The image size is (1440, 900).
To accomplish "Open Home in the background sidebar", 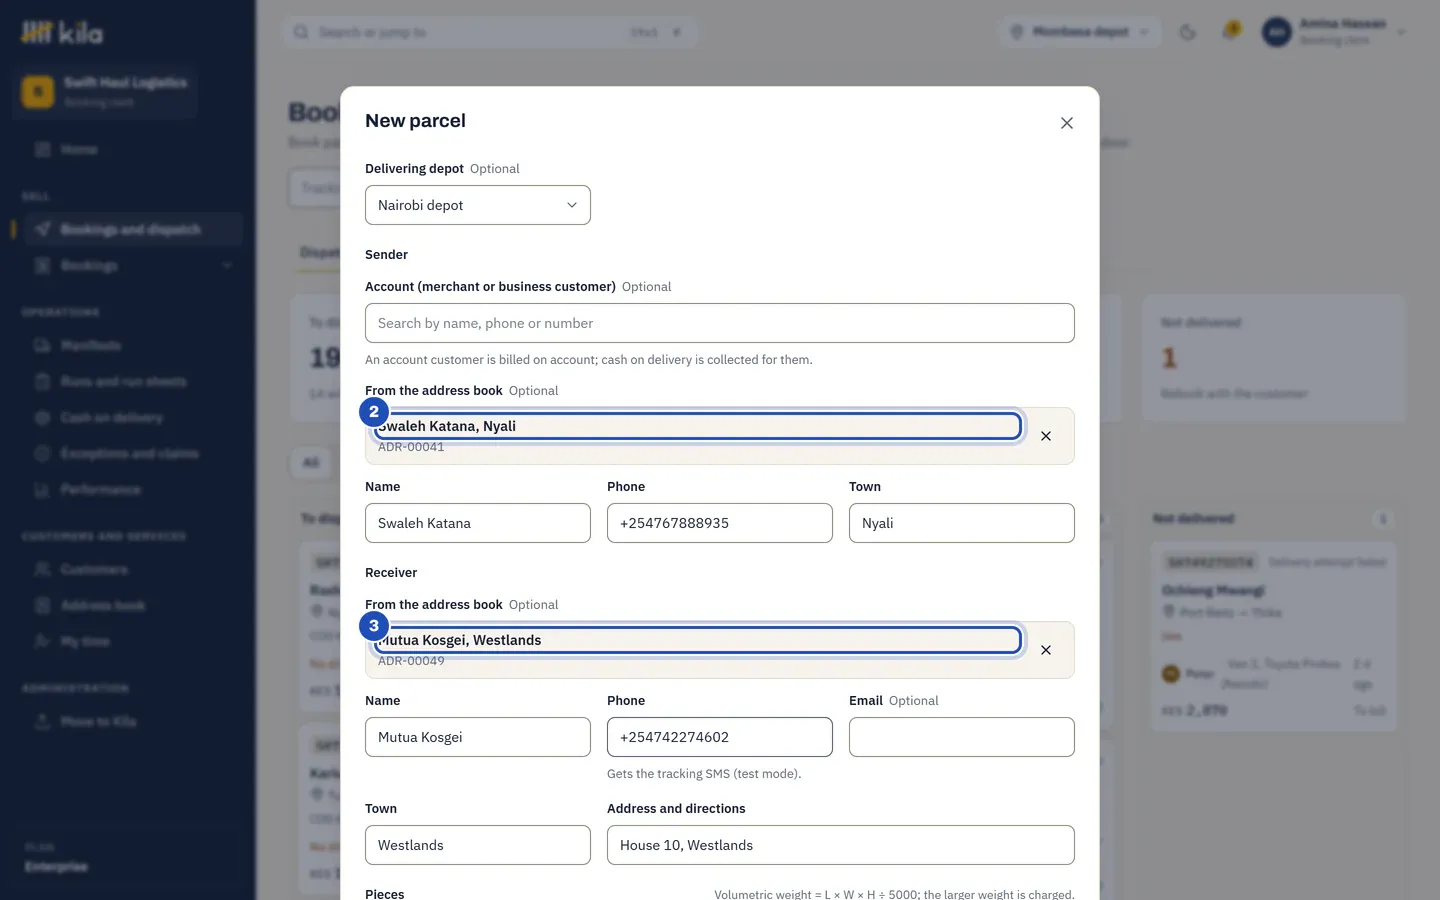I will (128, 149).
